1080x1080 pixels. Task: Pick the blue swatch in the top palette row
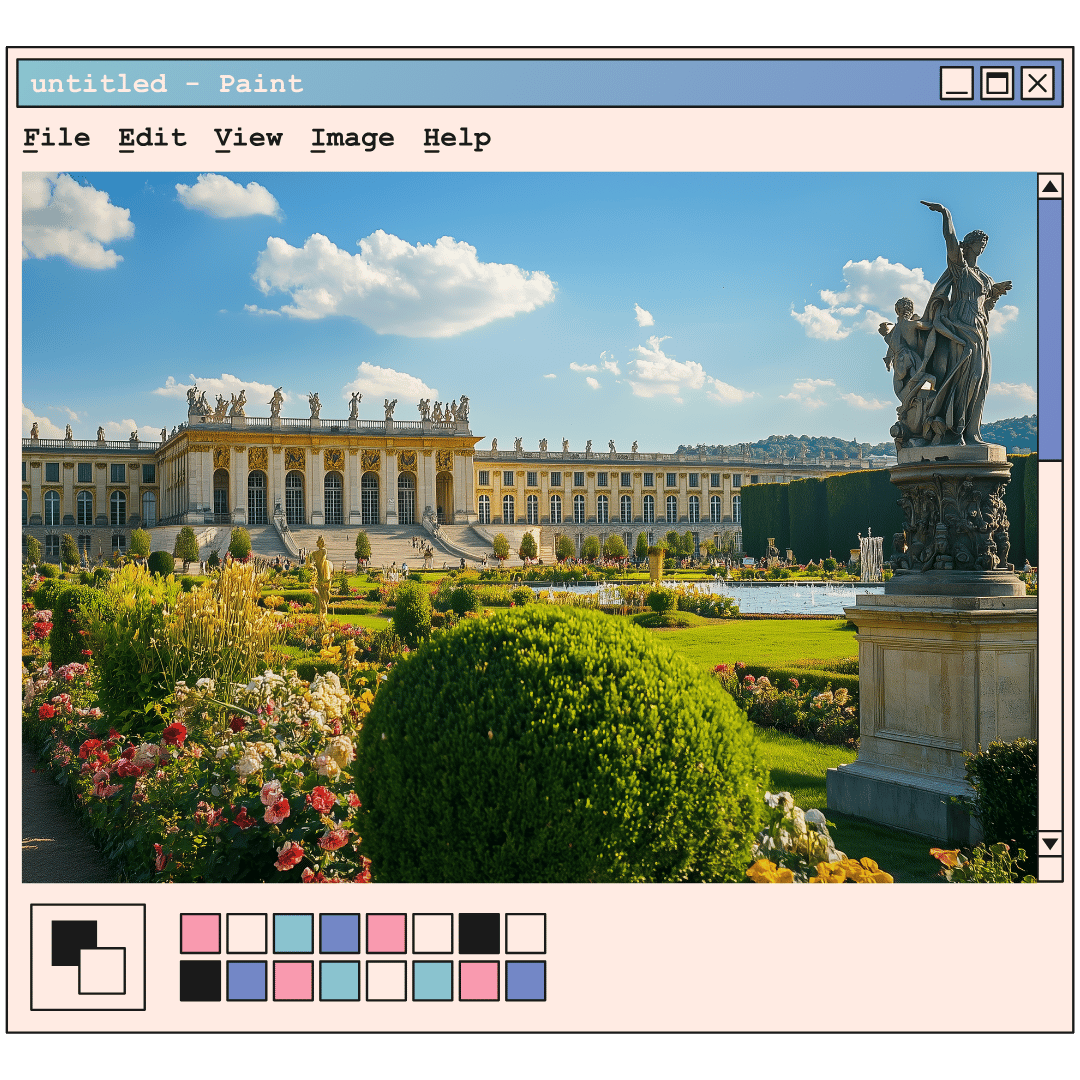pyautogui.click(x=340, y=933)
